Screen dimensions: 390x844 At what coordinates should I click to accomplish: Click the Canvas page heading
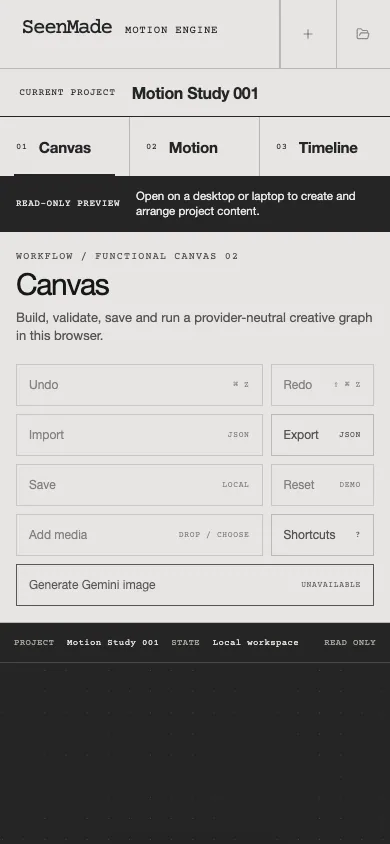(62, 285)
